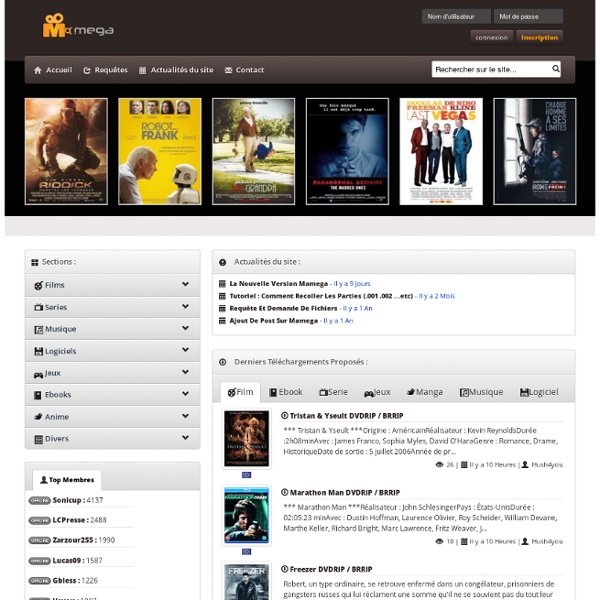
Task: Select the Top Membres tab
Action: tap(67, 480)
